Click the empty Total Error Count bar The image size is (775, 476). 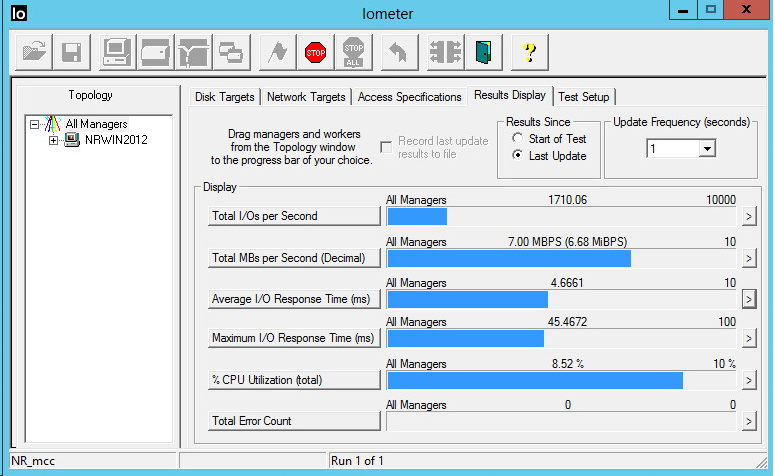[x=561, y=422]
